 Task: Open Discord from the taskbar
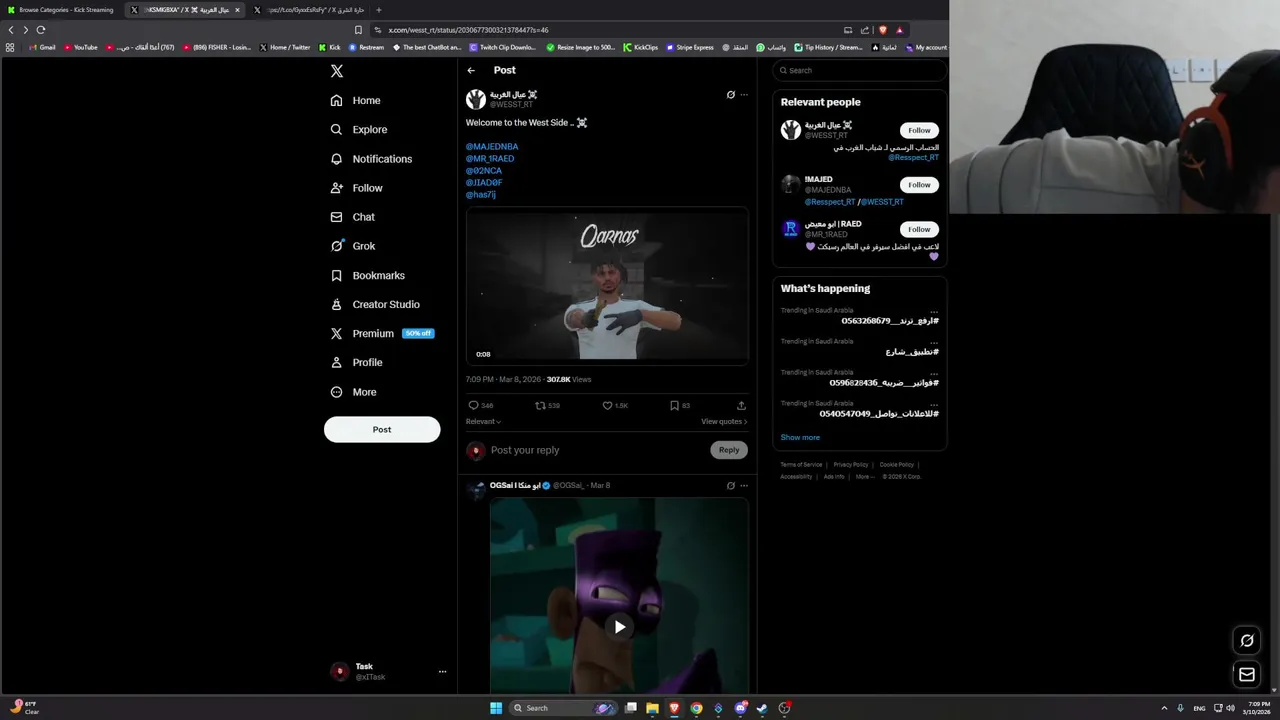point(741,708)
